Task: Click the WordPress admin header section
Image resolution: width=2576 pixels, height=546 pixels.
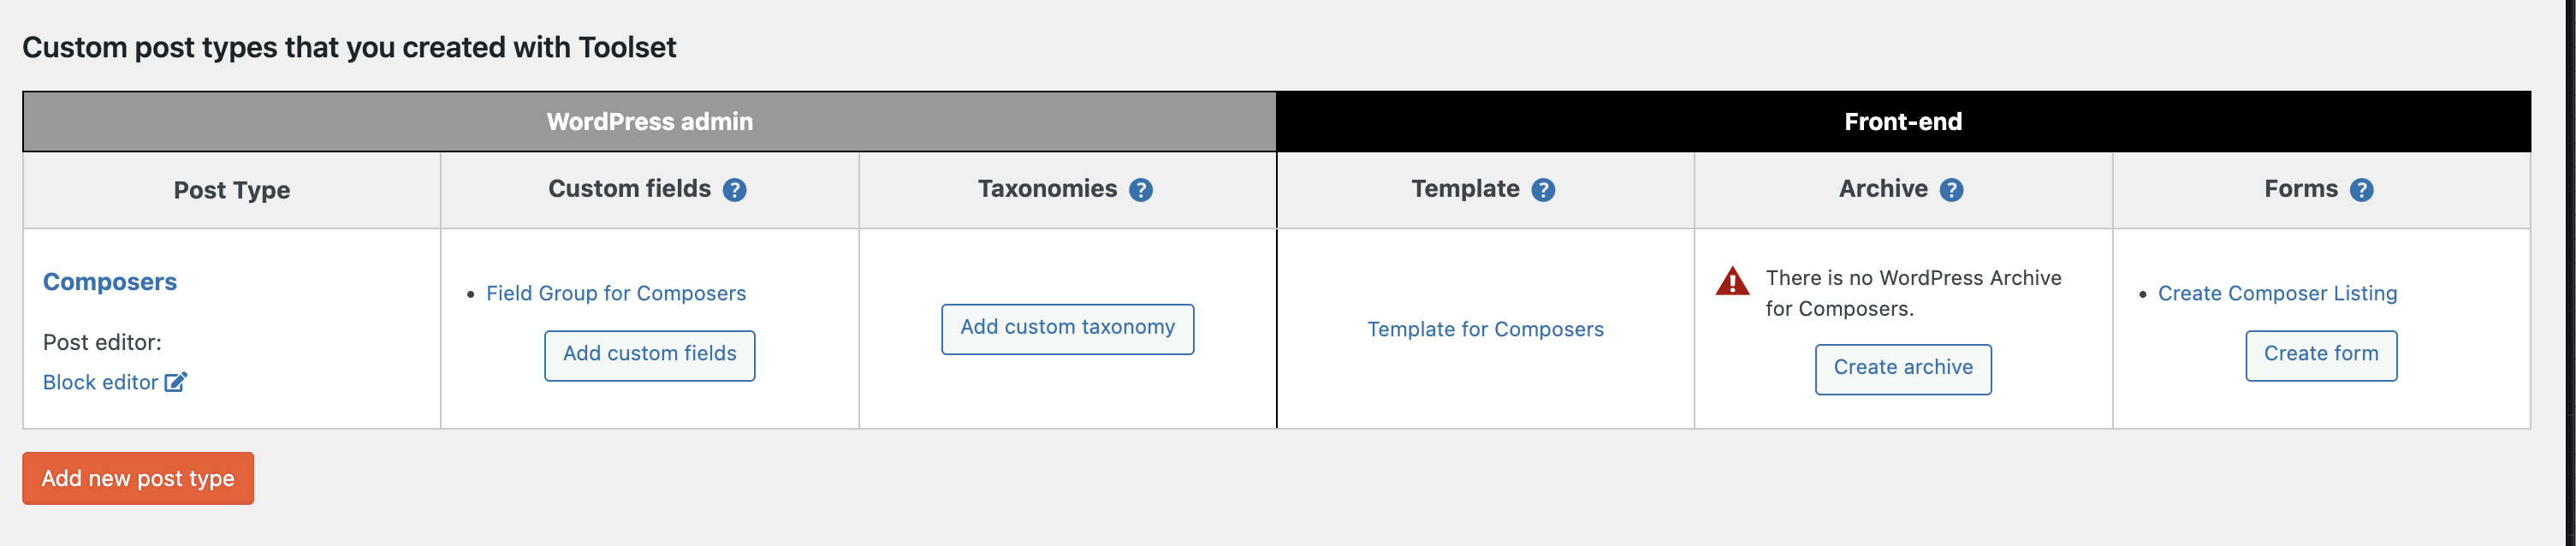Action: tap(649, 122)
